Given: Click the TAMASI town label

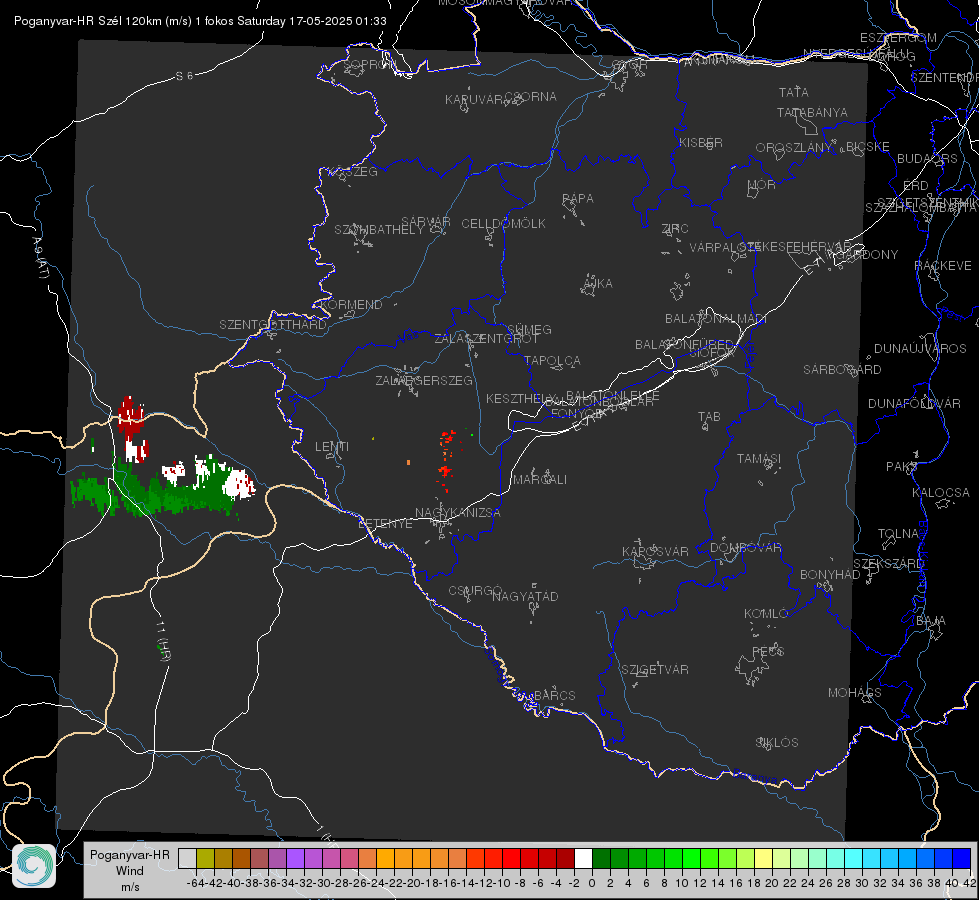Looking at the screenshot, I should [759, 459].
